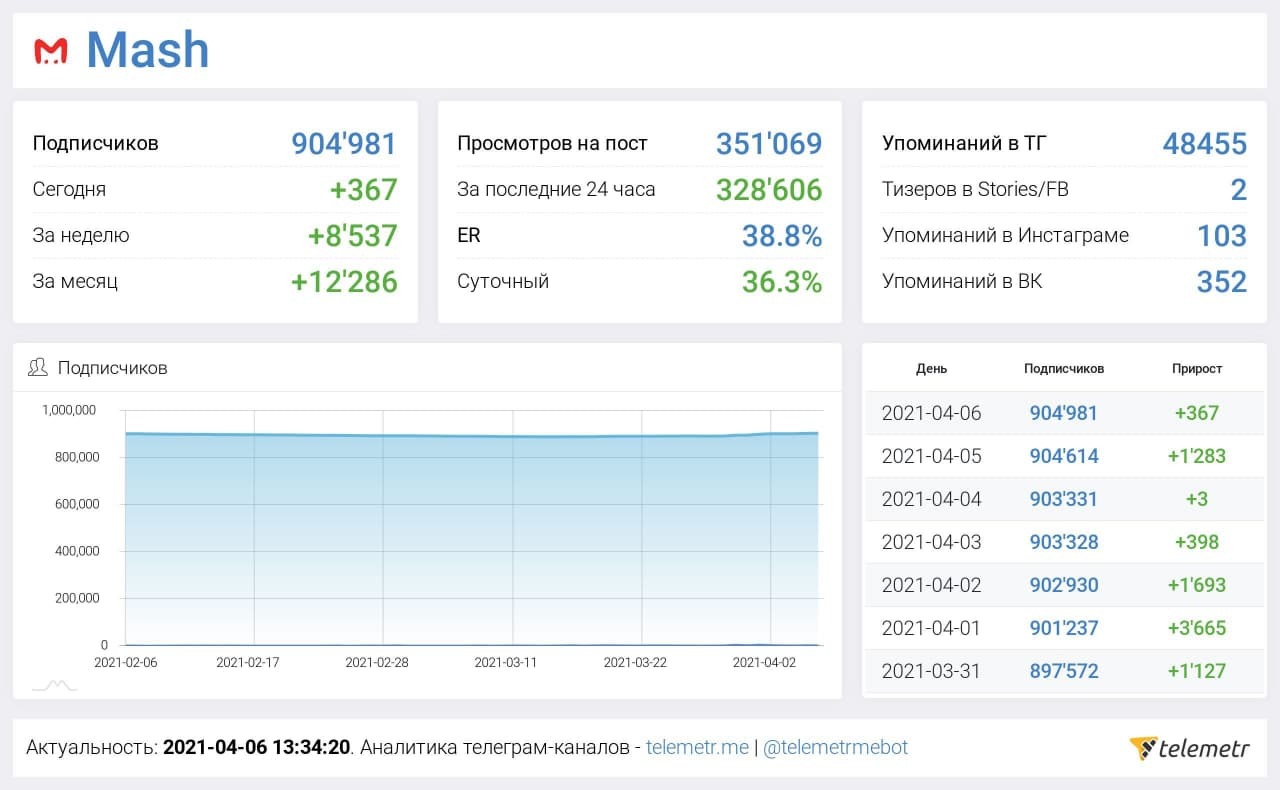Open the telemetr.me link
This screenshot has height=790, width=1280.
(697, 747)
